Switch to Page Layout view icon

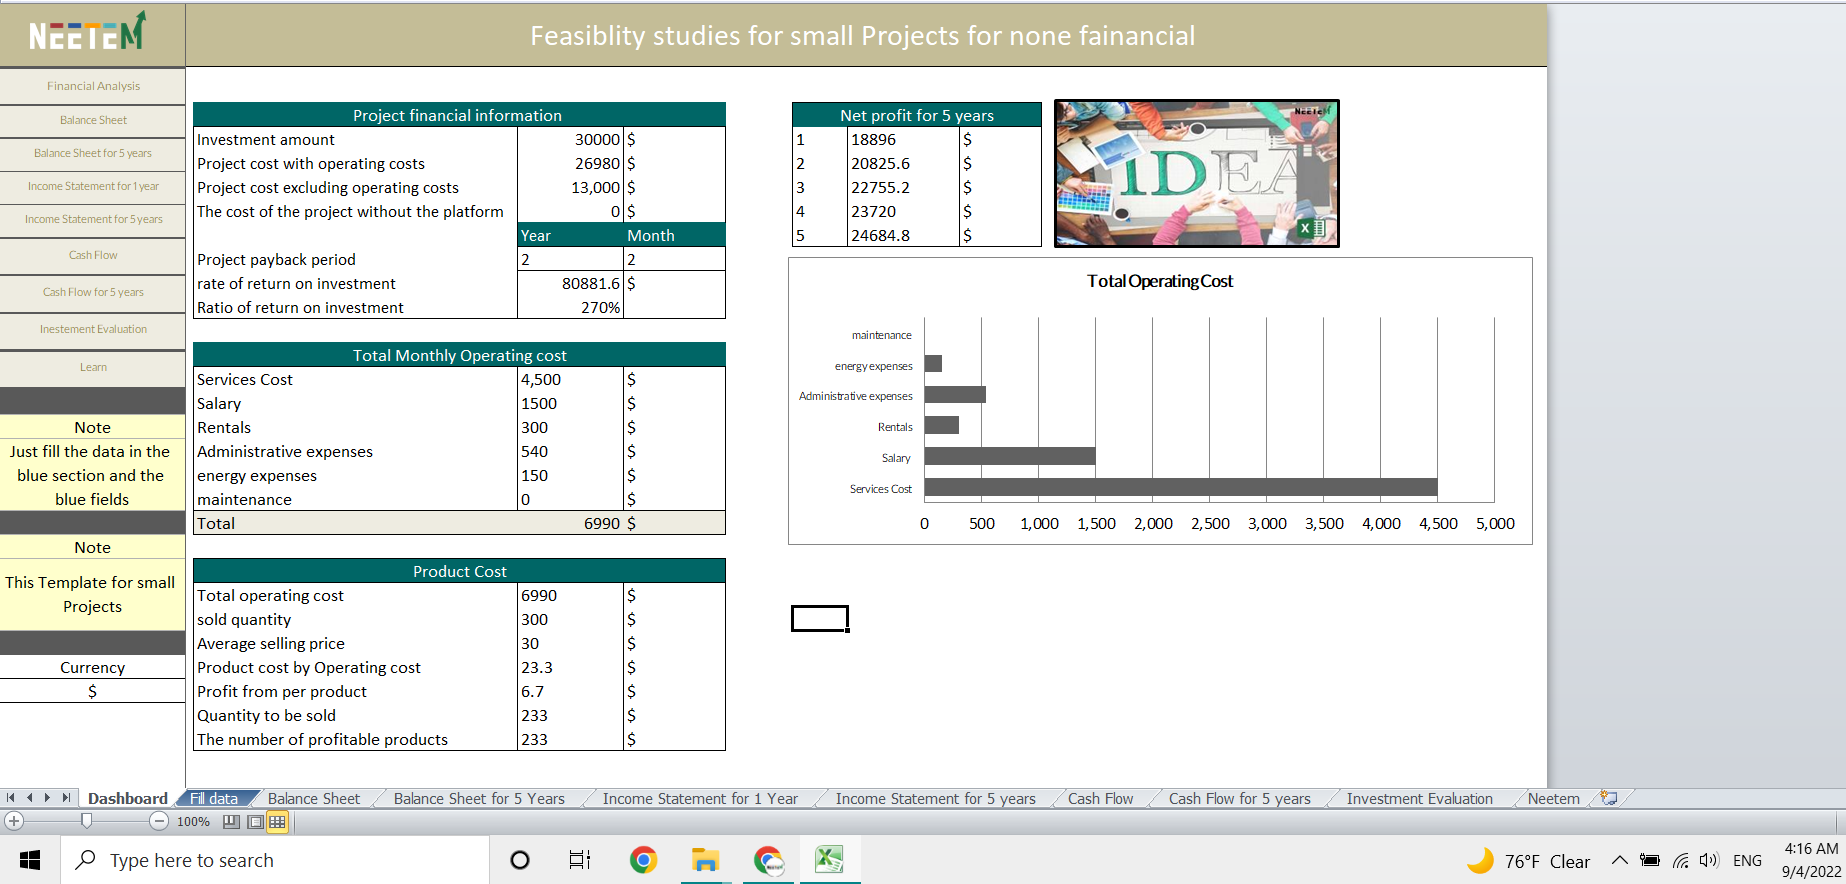pos(255,822)
